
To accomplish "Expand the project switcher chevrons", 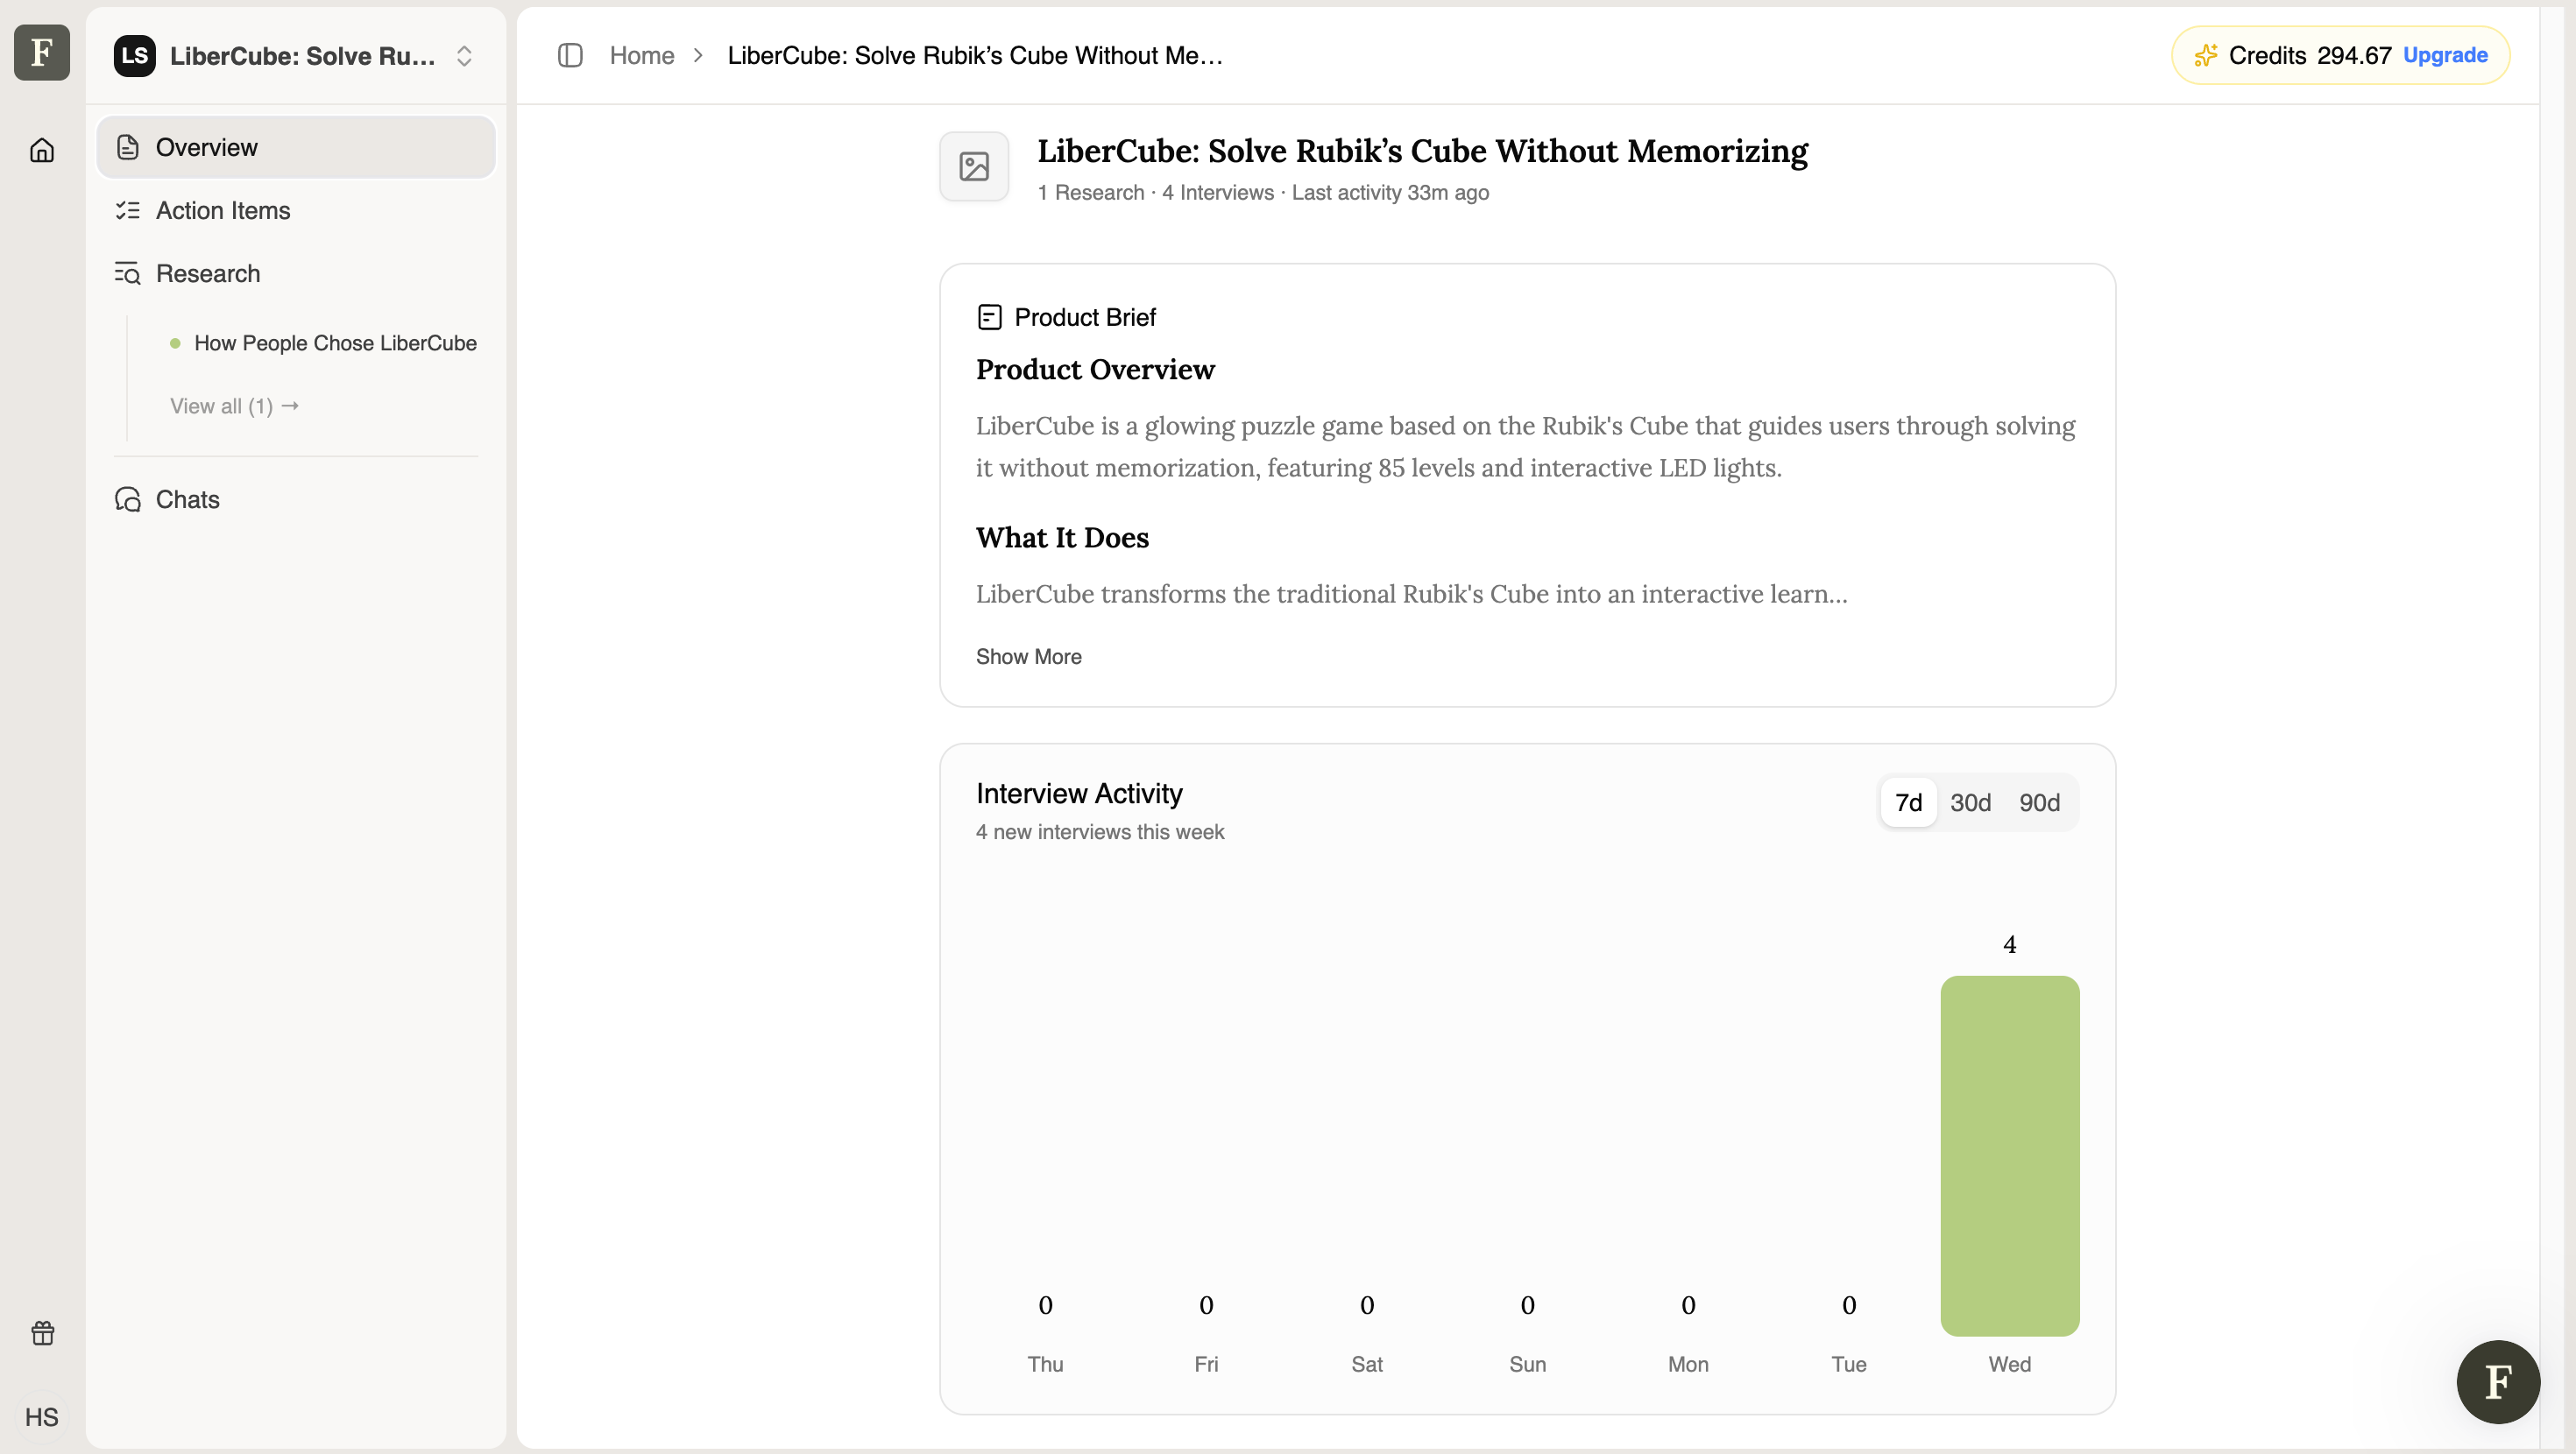I will tap(464, 56).
